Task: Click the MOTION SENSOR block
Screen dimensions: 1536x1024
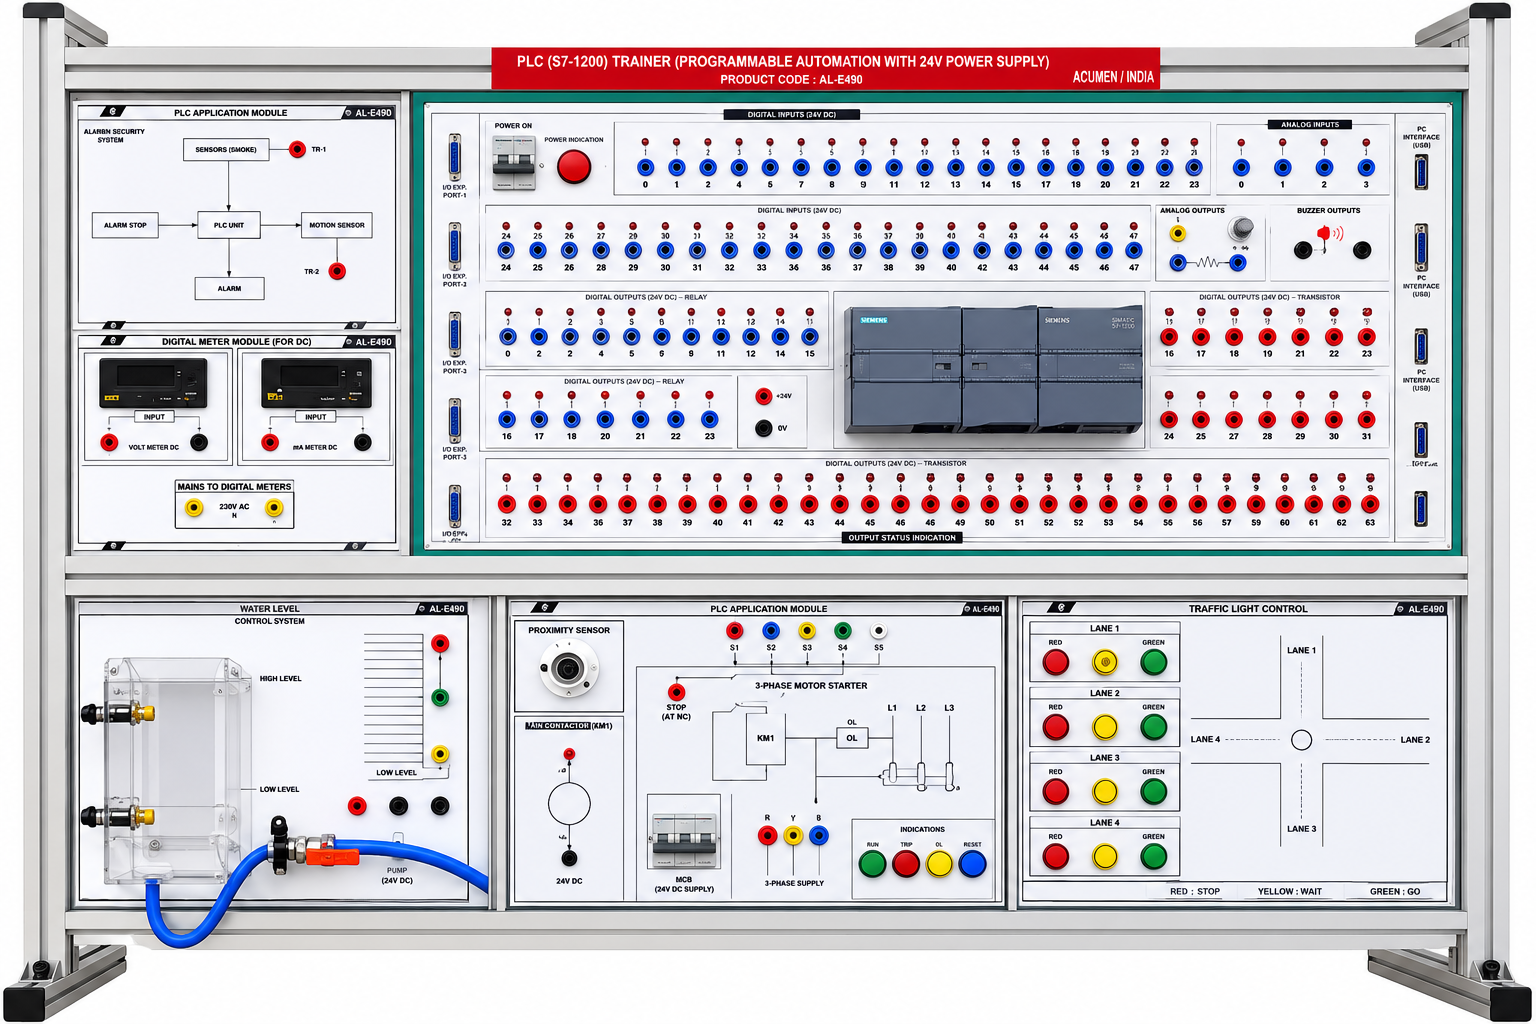Action: point(337,225)
